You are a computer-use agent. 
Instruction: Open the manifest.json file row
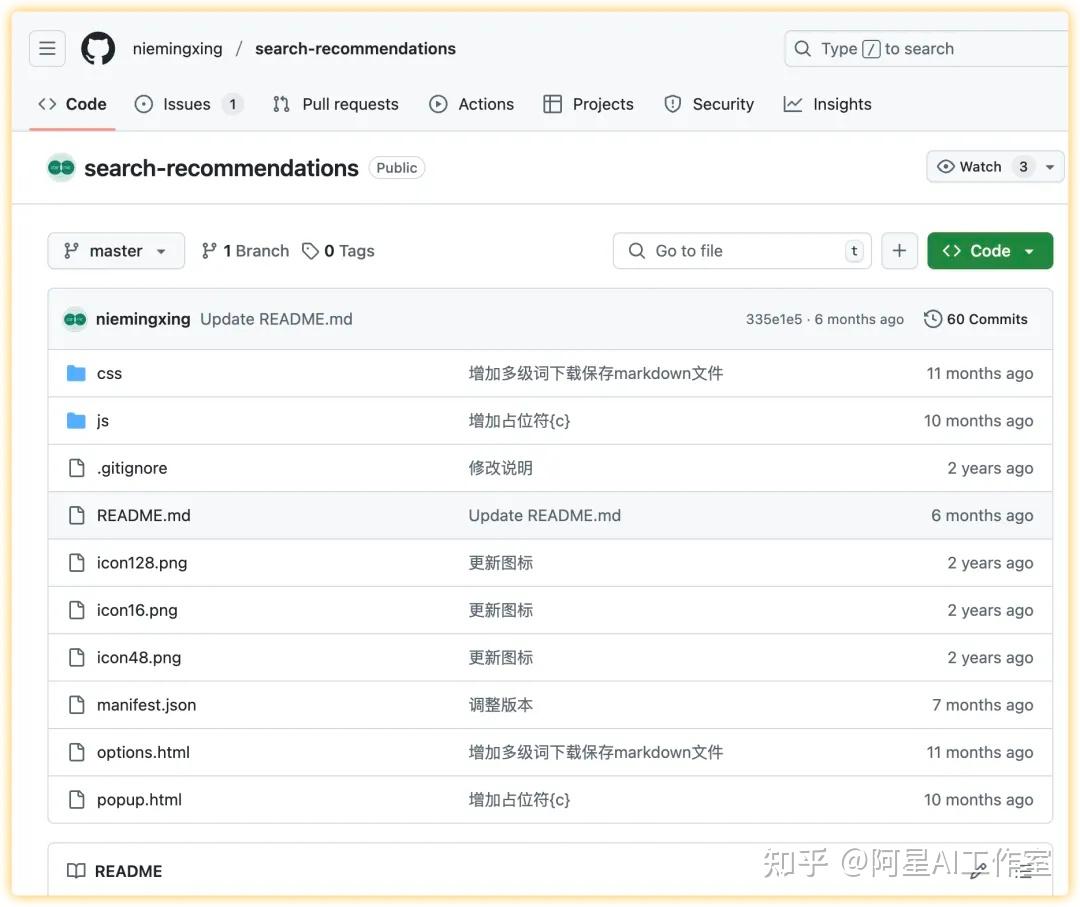(x=146, y=704)
